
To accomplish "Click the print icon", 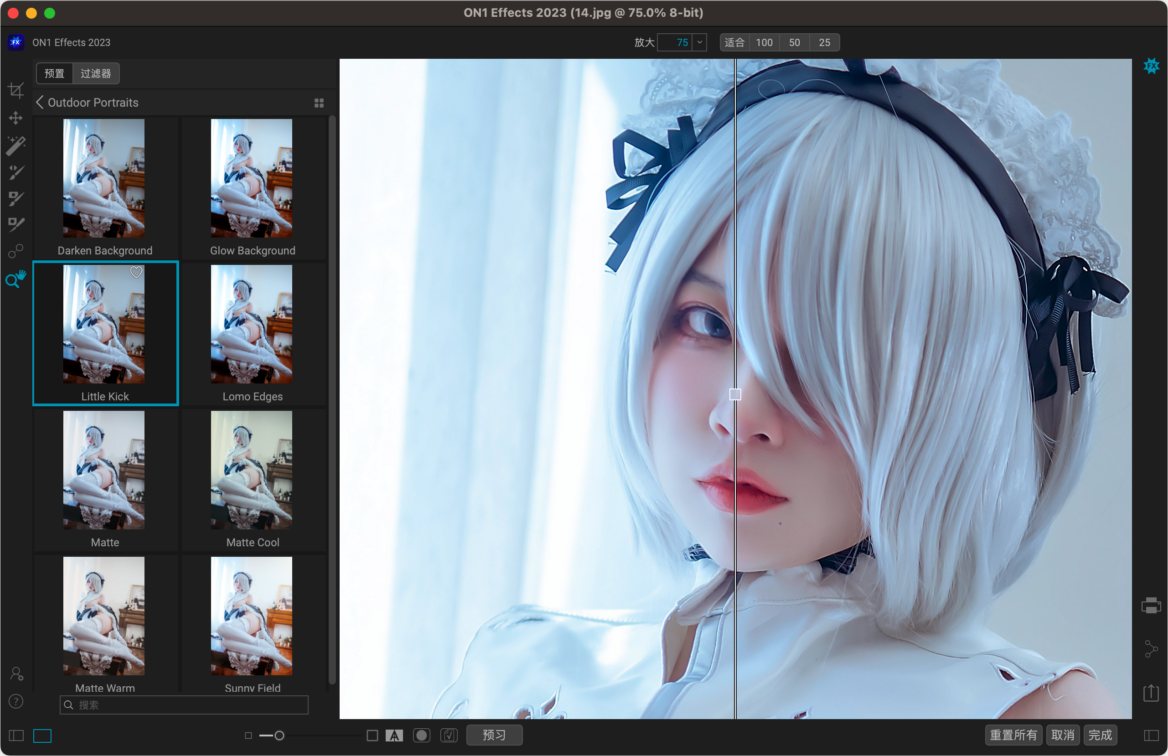I will tap(1151, 606).
